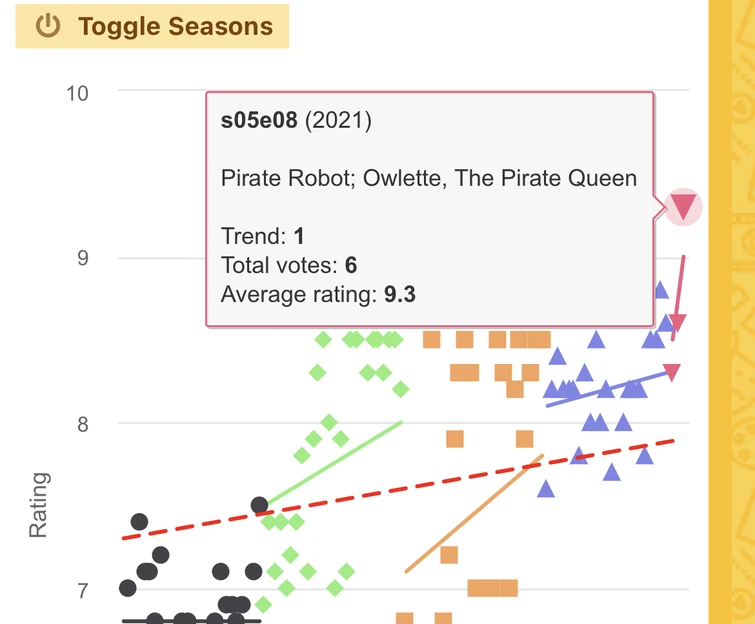Screen dimensions: 755x624
Task: Select the blue season trend line
Action: 600,390
